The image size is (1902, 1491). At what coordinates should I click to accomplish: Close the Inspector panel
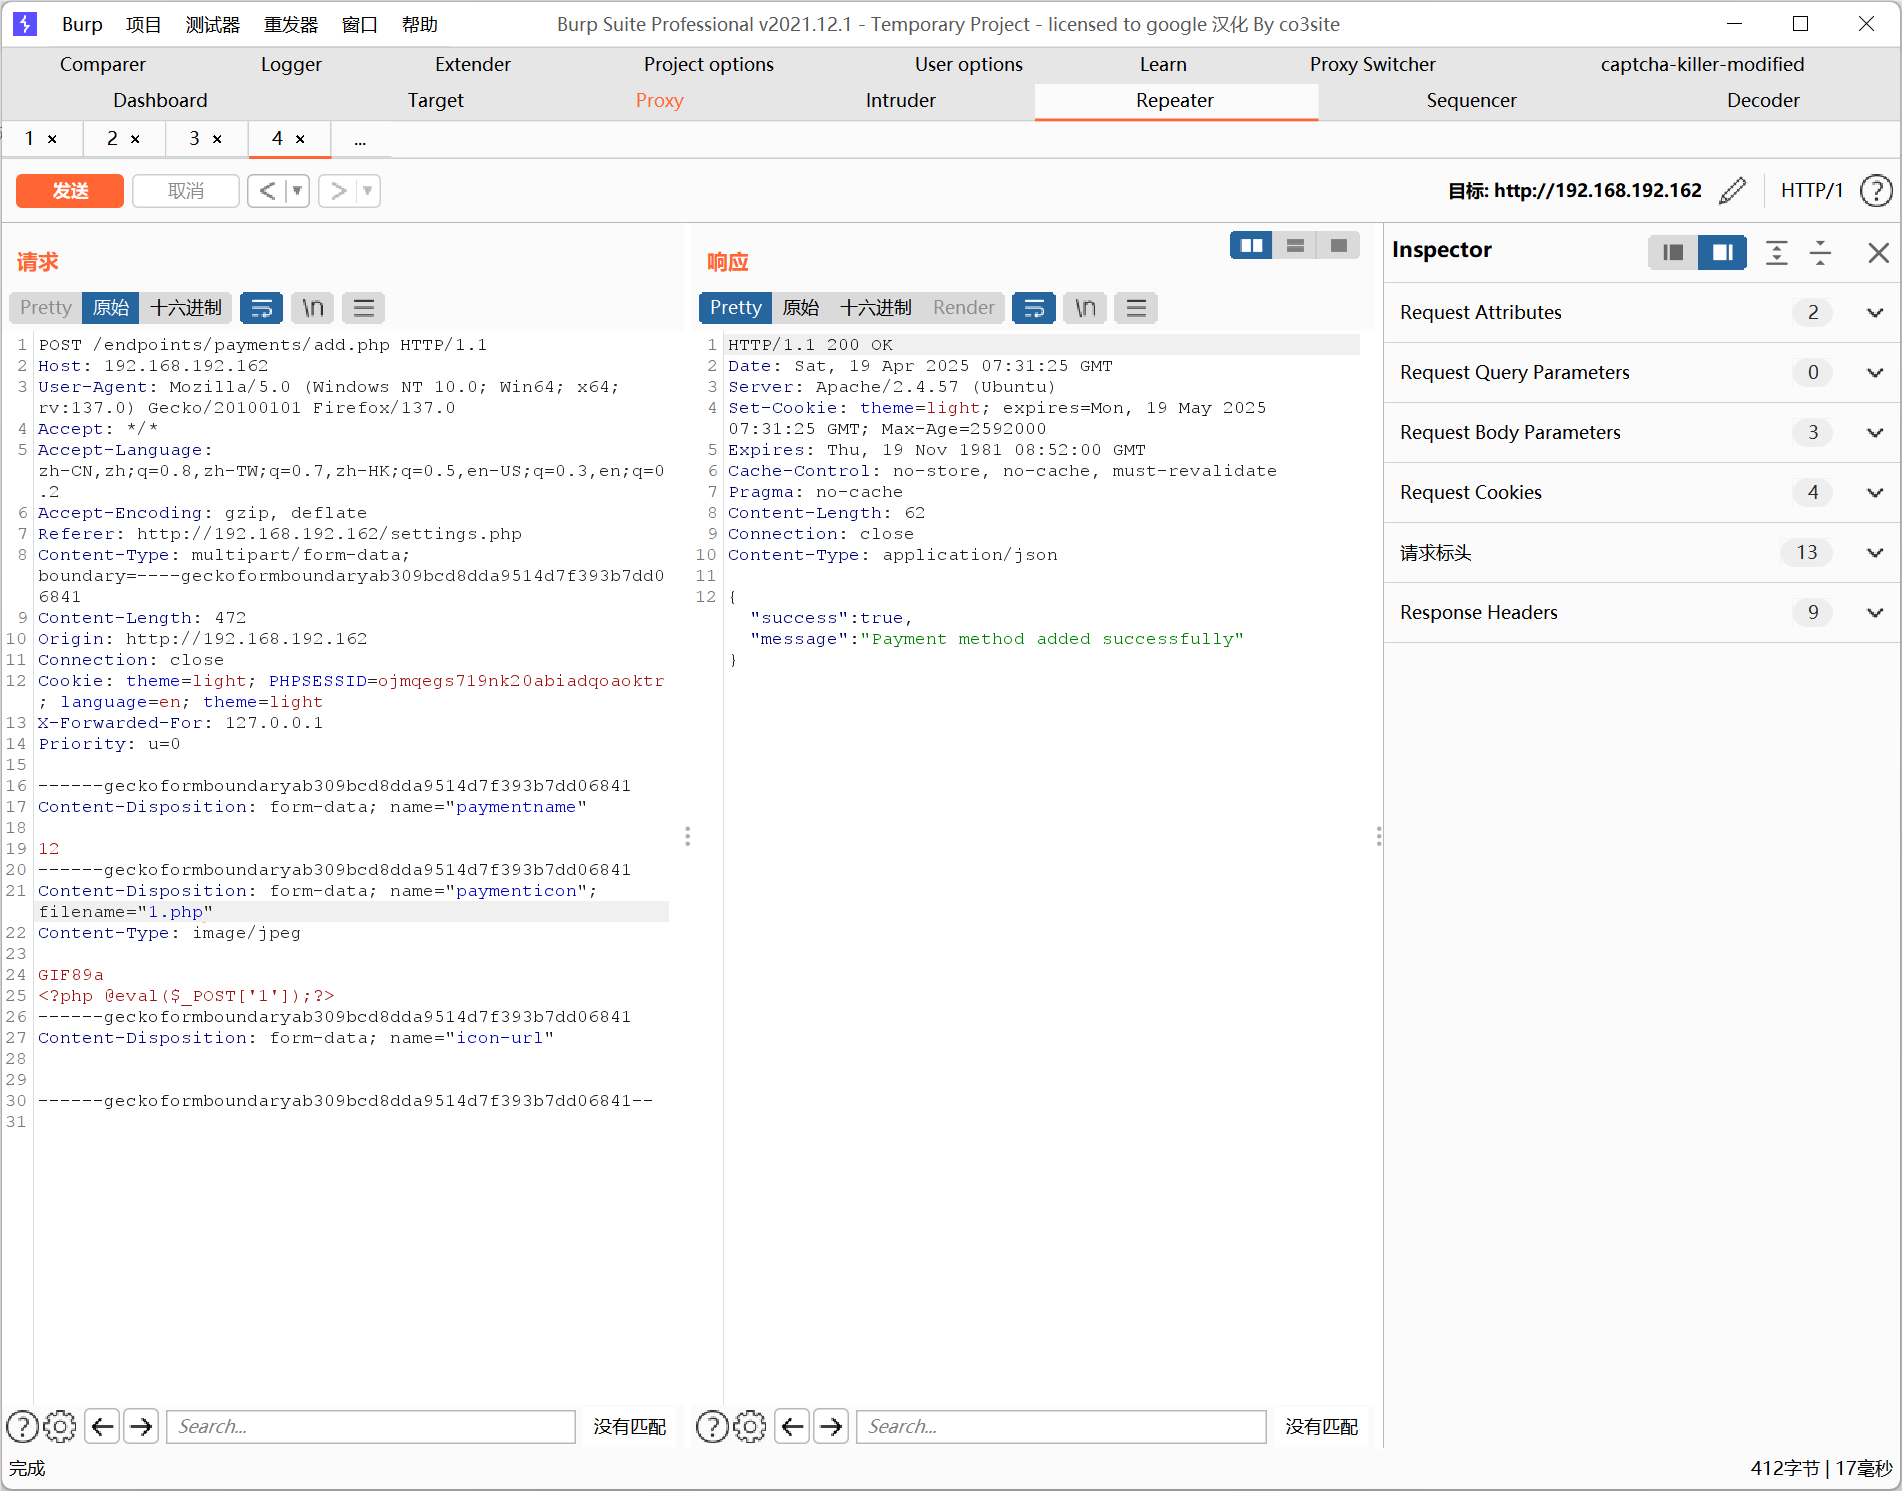pos(1878,253)
